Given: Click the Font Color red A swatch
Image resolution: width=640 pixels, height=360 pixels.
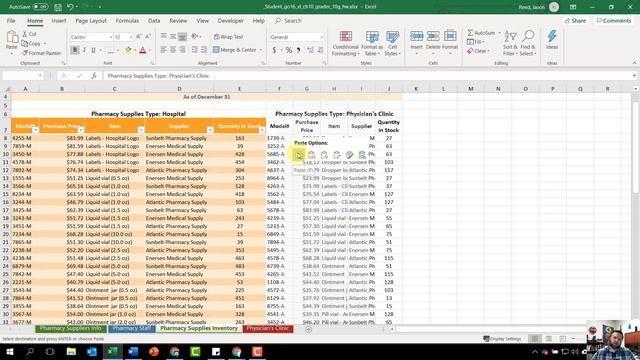Looking at the screenshot, I should coord(142,50).
